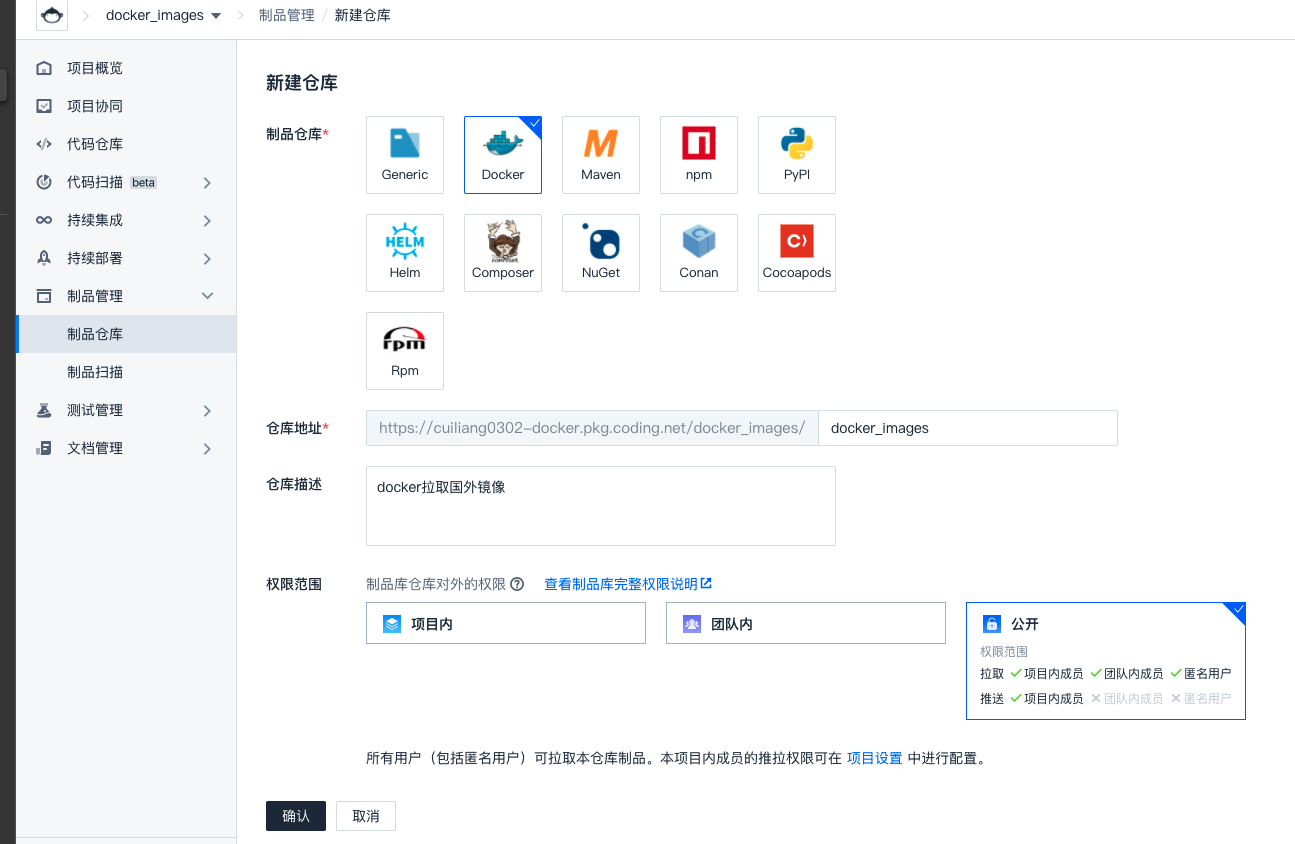Choose the Conan repository type
This screenshot has height=844, width=1295.
[699, 253]
